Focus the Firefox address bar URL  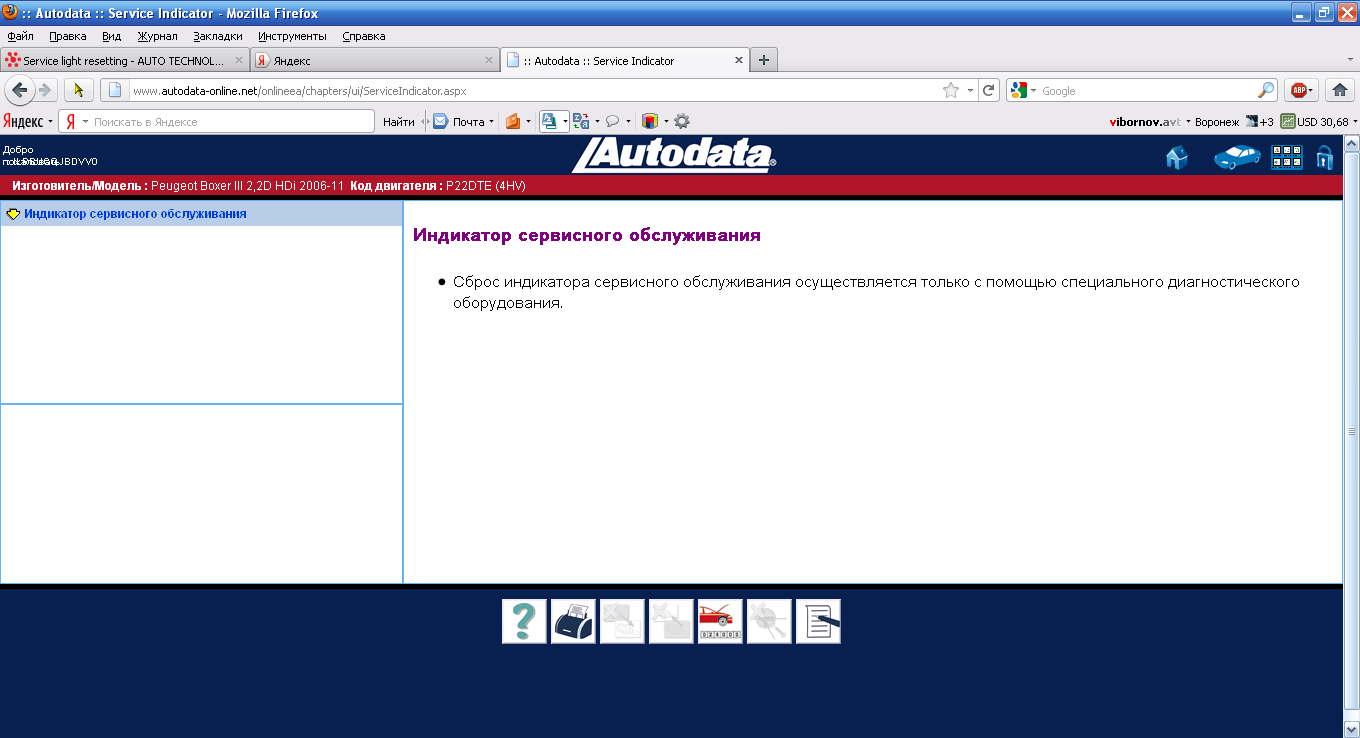tap(535, 90)
